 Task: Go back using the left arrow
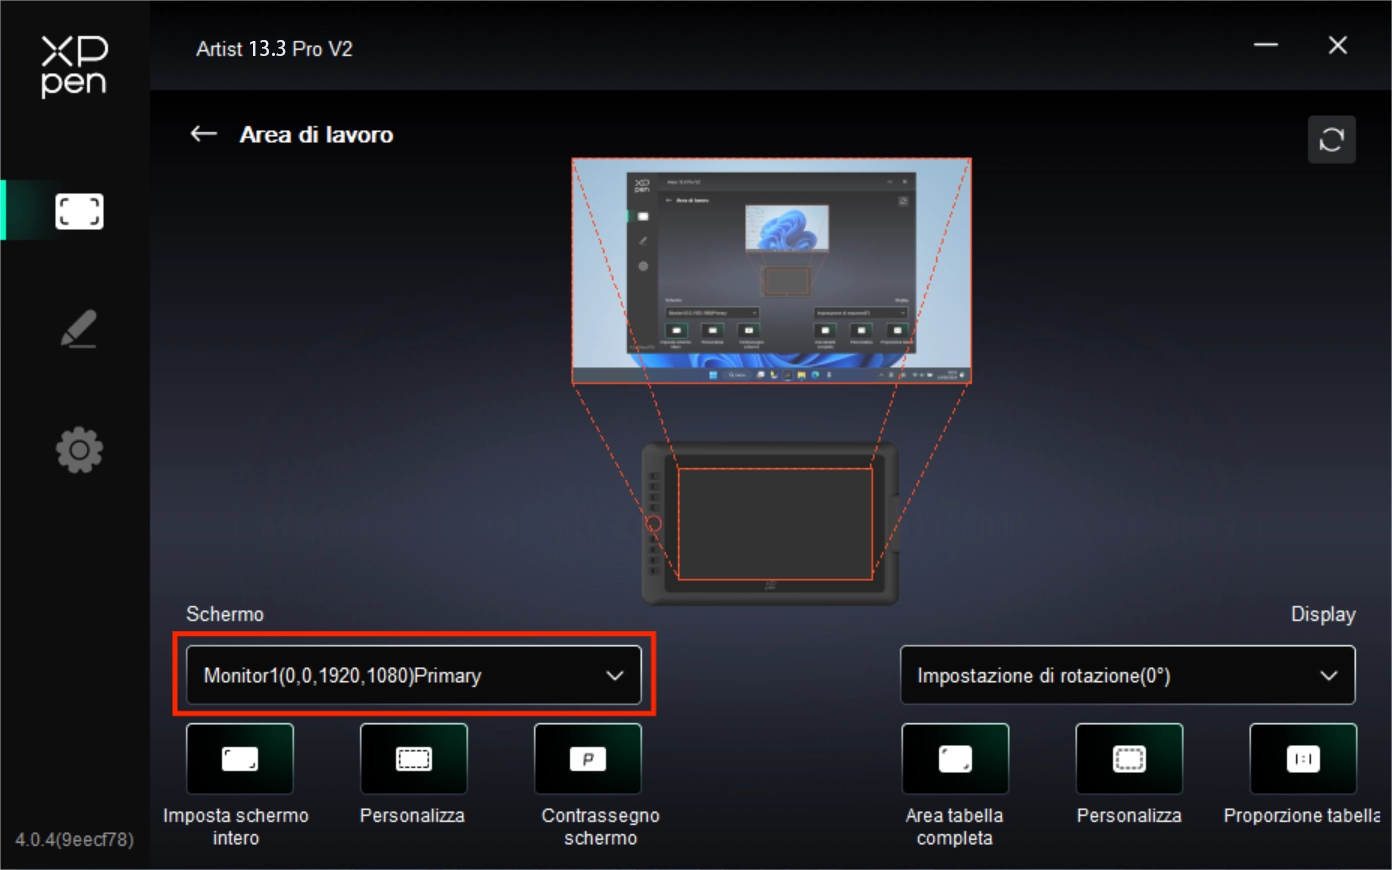204,134
